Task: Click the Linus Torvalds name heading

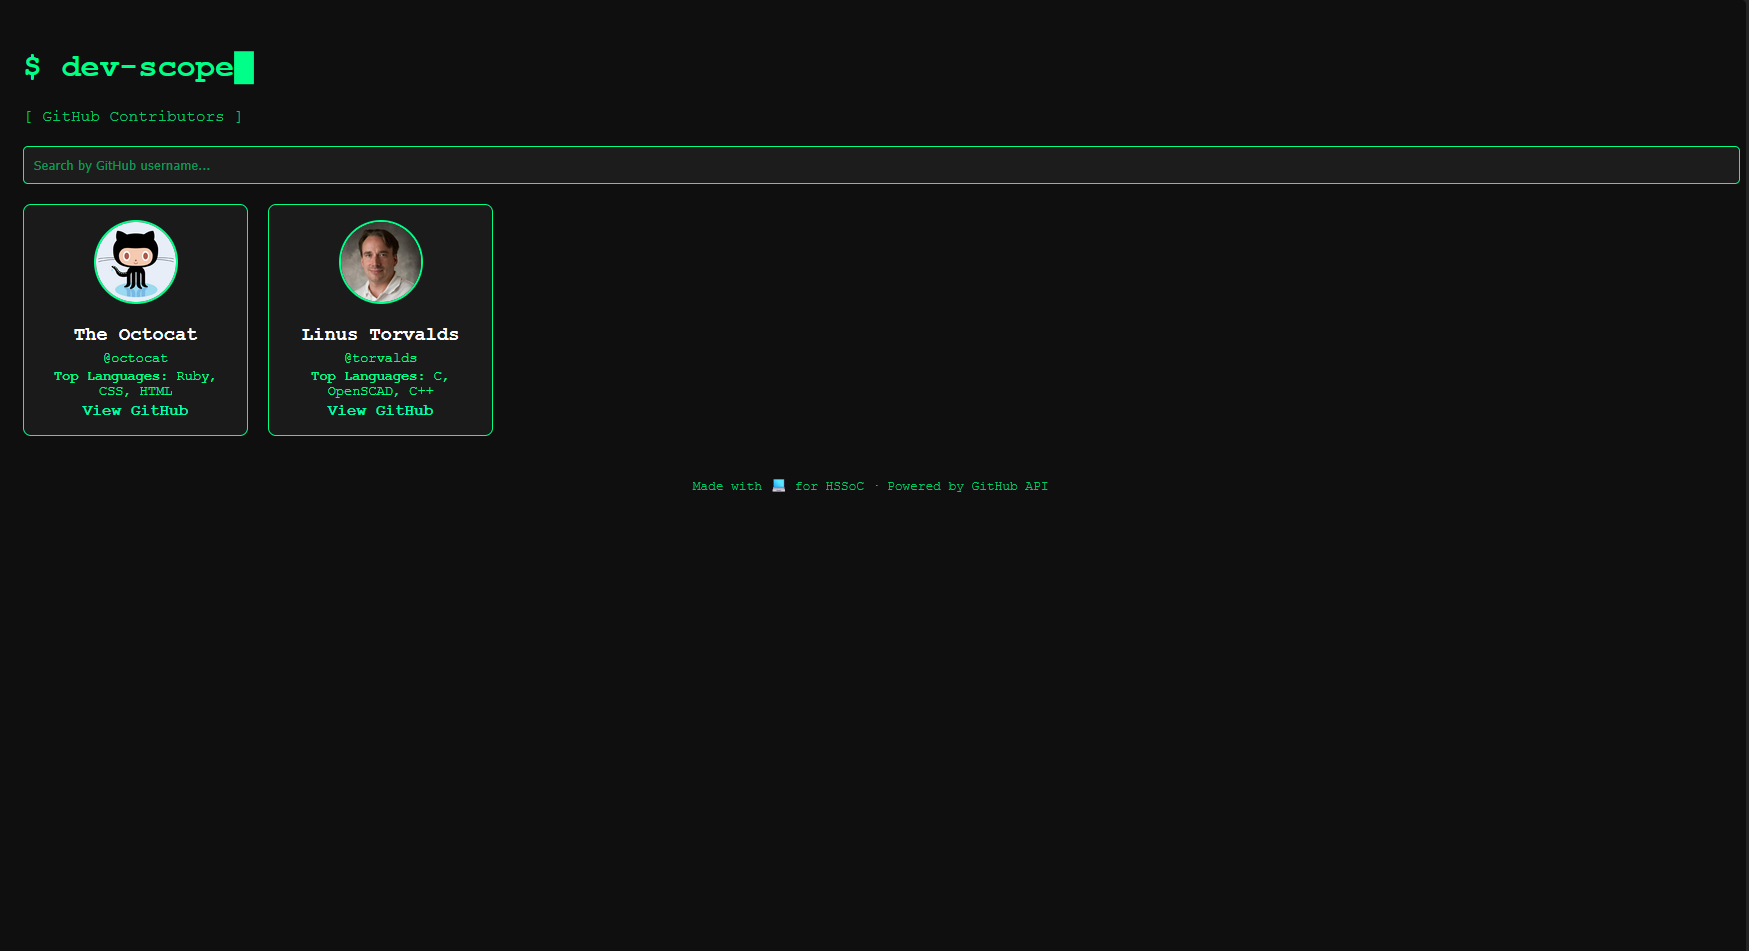Action: (380, 334)
